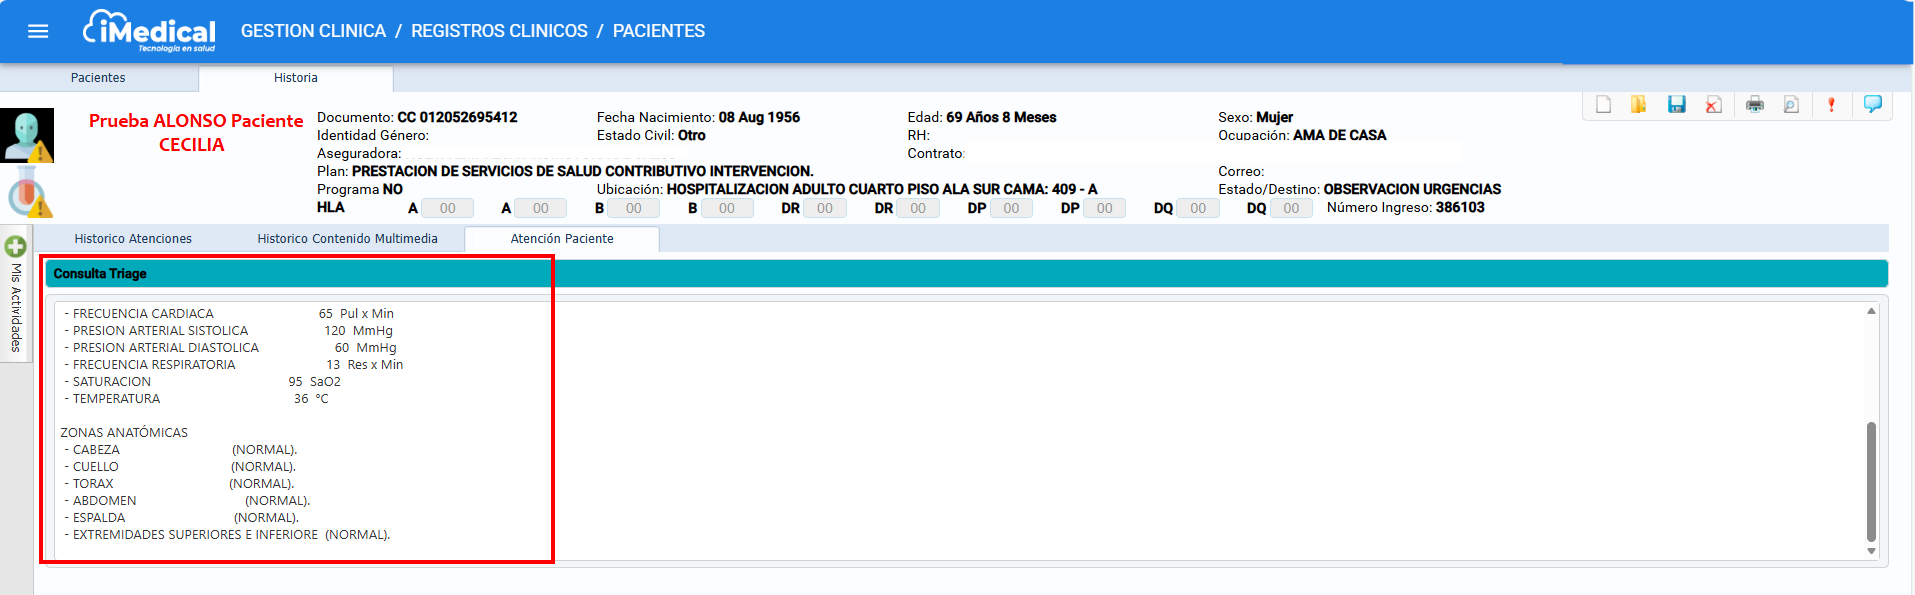Click the delete document red X icon
Screen dimensions: 1915x595
[x=1713, y=105]
